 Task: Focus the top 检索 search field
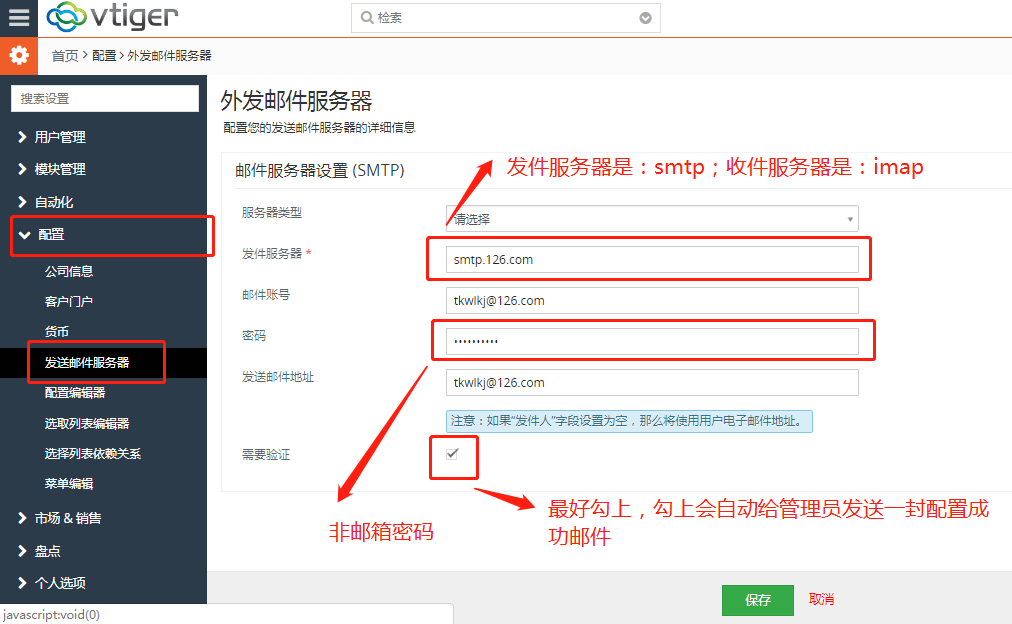tap(505, 18)
